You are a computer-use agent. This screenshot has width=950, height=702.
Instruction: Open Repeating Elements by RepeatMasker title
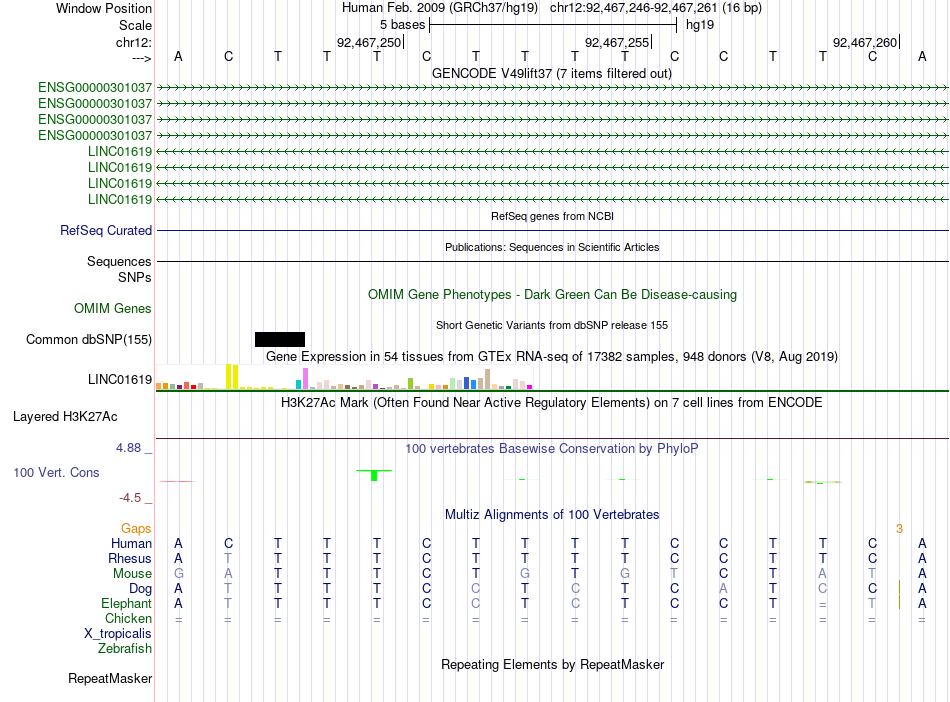(552, 664)
